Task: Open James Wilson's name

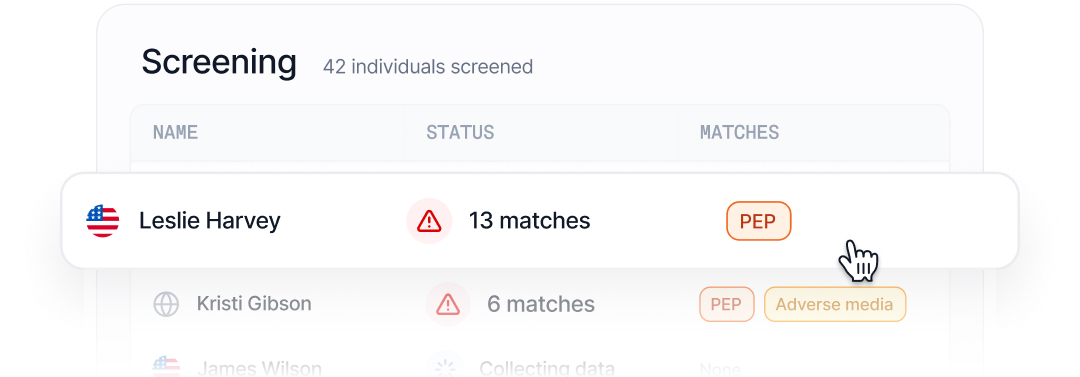Action: (259, 368)
